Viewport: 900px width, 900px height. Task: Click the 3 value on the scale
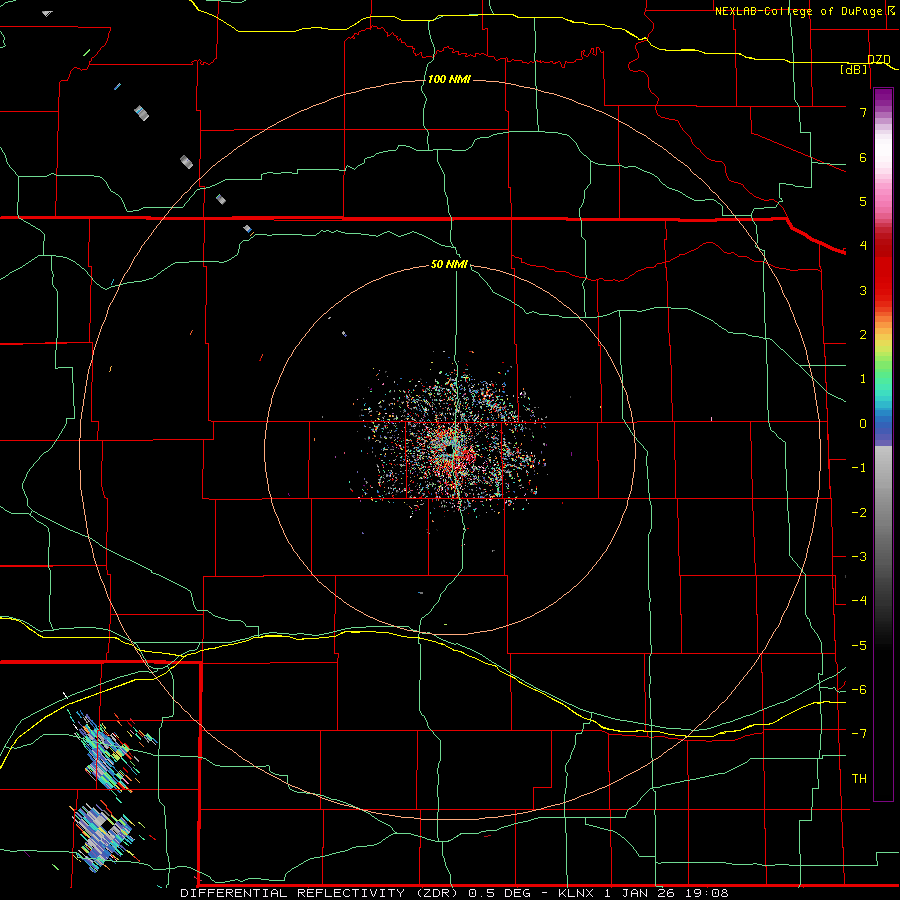(x=863, y=290)
